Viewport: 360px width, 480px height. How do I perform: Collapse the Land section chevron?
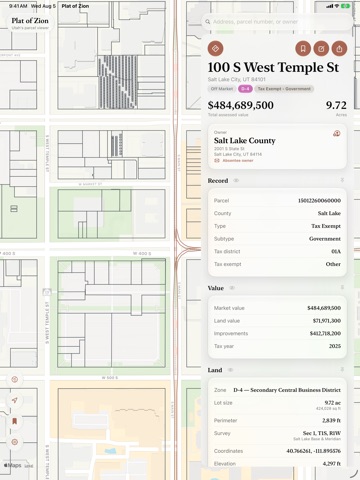[342, 369]
